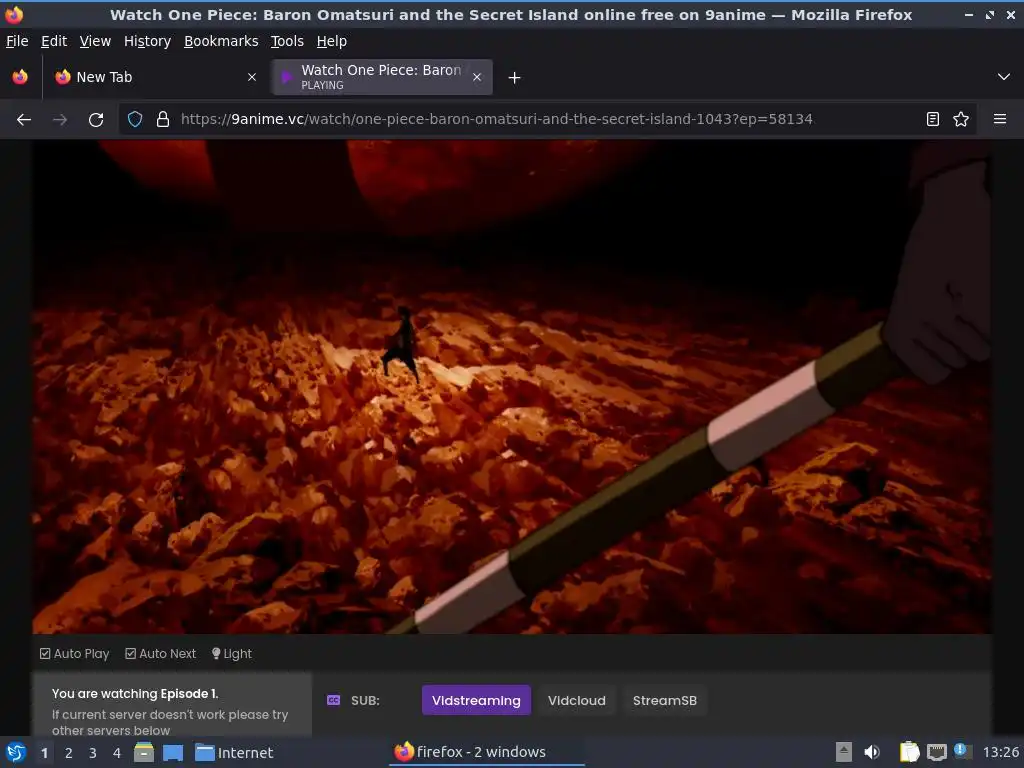This screenshot has height=768, width=1024.
Task: Open the View menu
Action: click(x=95, y=41)
